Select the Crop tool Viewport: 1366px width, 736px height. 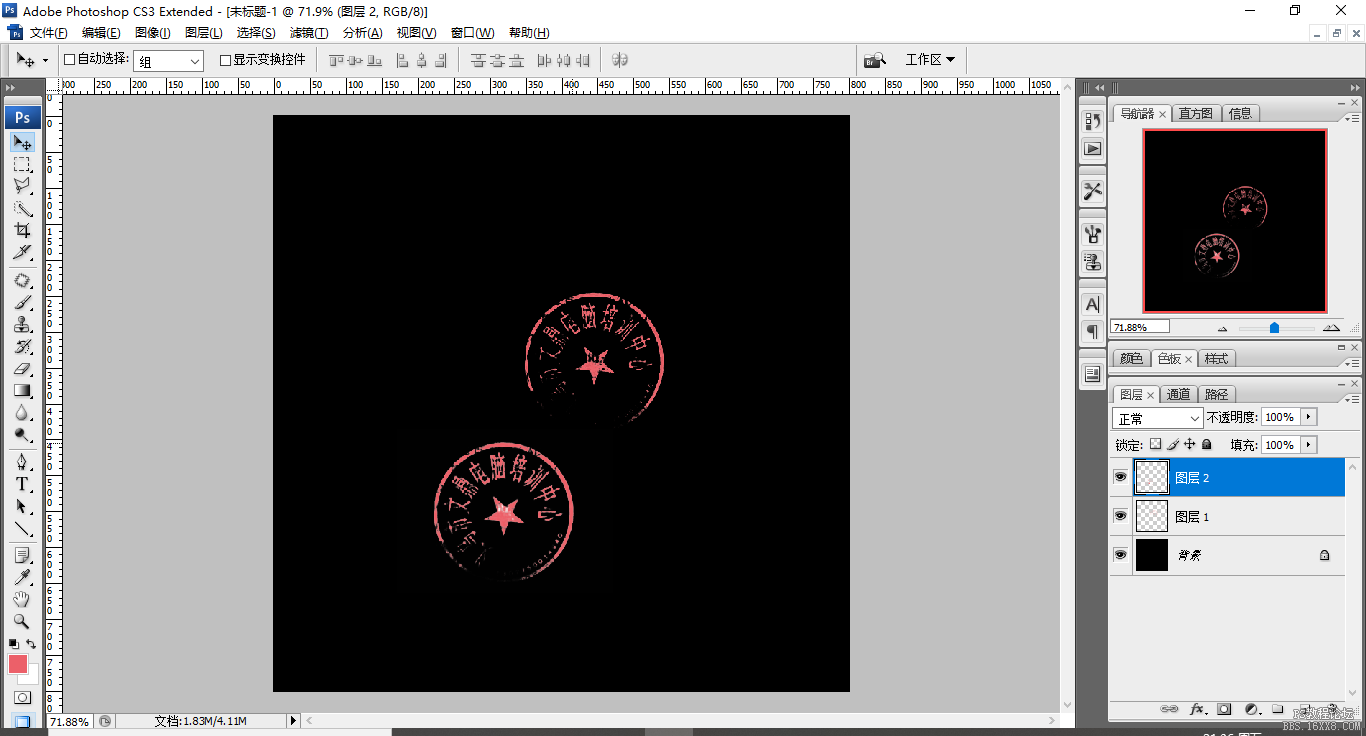click(x=22, y=230)
